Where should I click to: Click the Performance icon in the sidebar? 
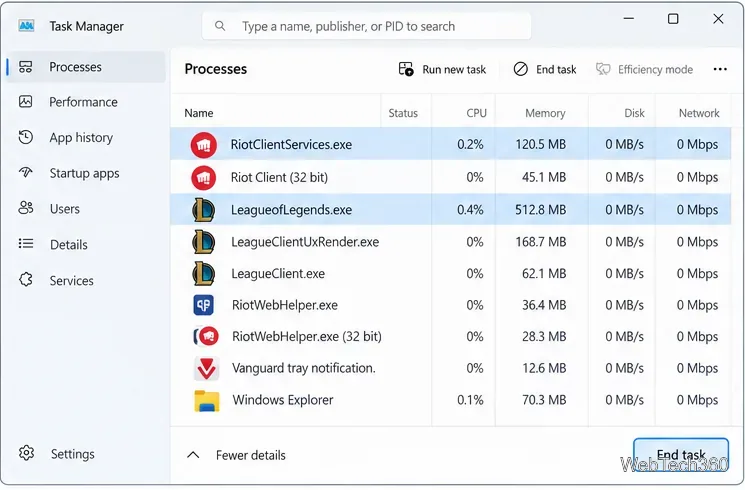coord(26,102)
